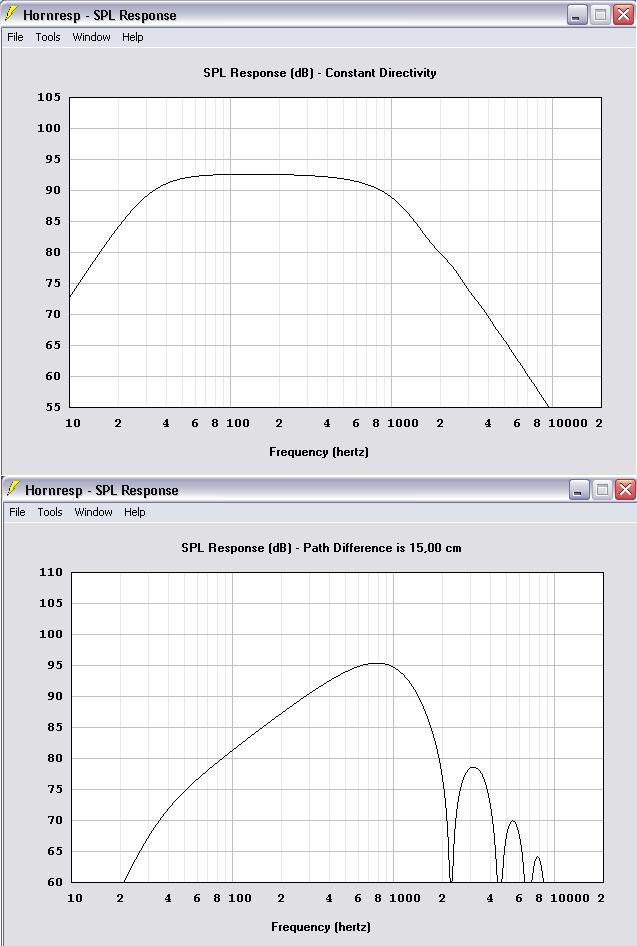Click the 10000 frequency label on top chart

[568, 423]
